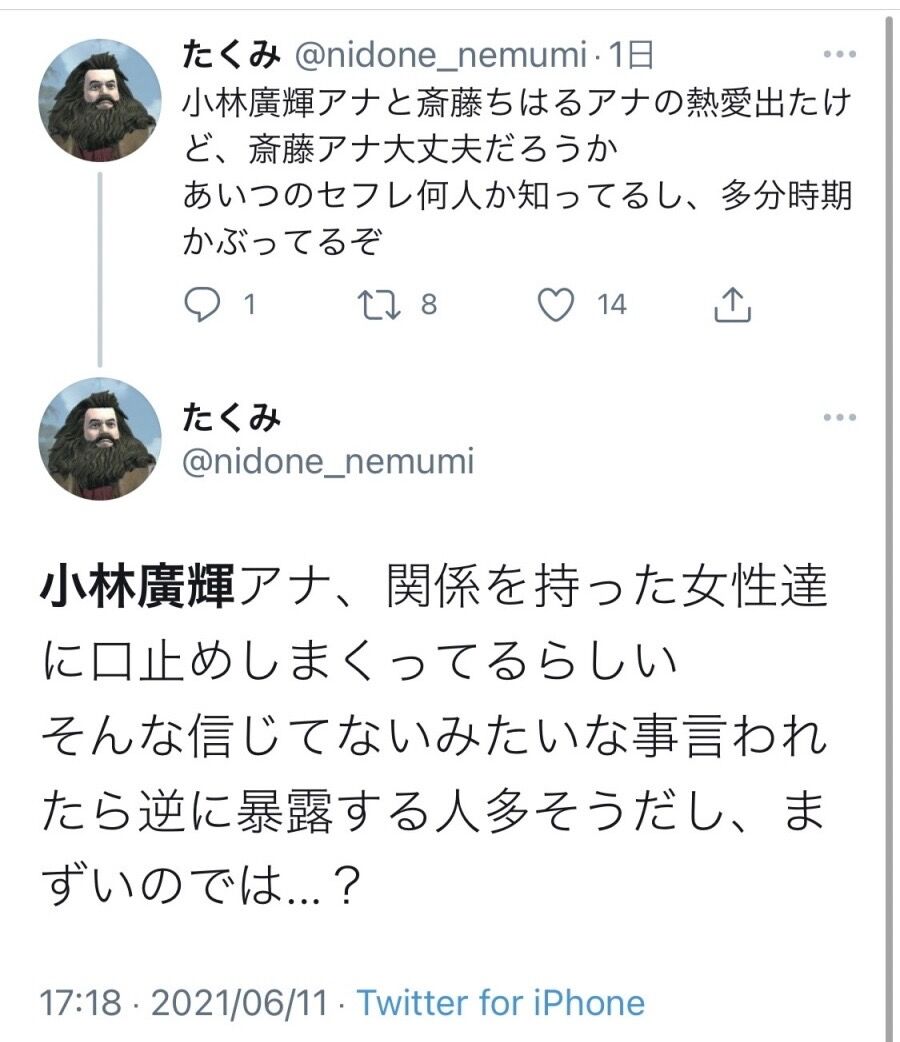The width and height of the screenshot is (900, 1042).
Task: Click the reply speech bubble icon
Action: coord(202,305)
